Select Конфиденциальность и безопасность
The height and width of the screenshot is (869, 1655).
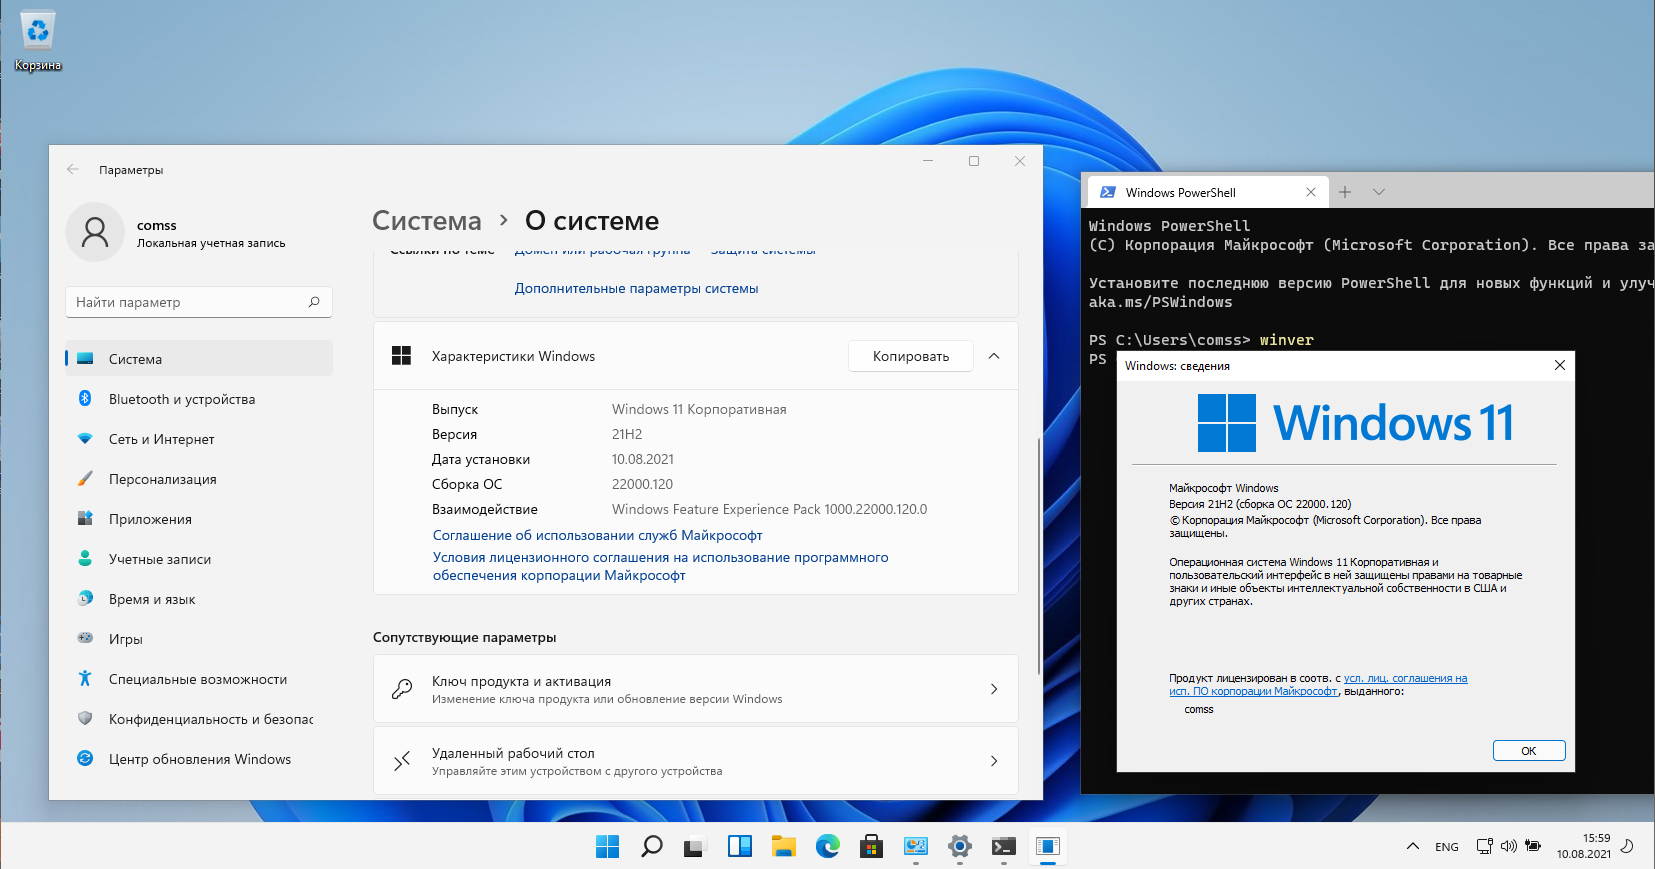[x=199, y=719]
